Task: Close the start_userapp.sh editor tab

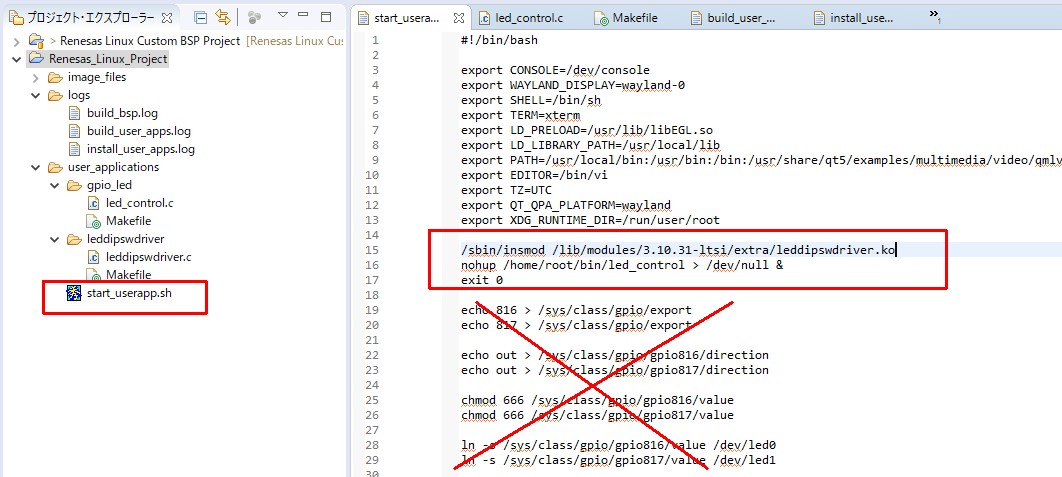Action: pos(457,18)
